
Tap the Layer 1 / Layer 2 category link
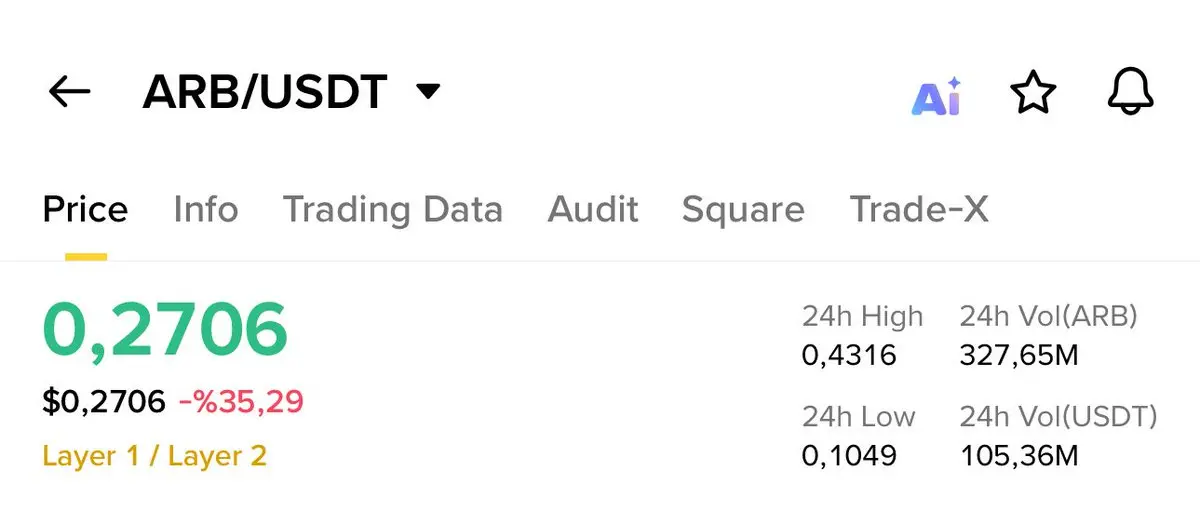click(154, 457)
